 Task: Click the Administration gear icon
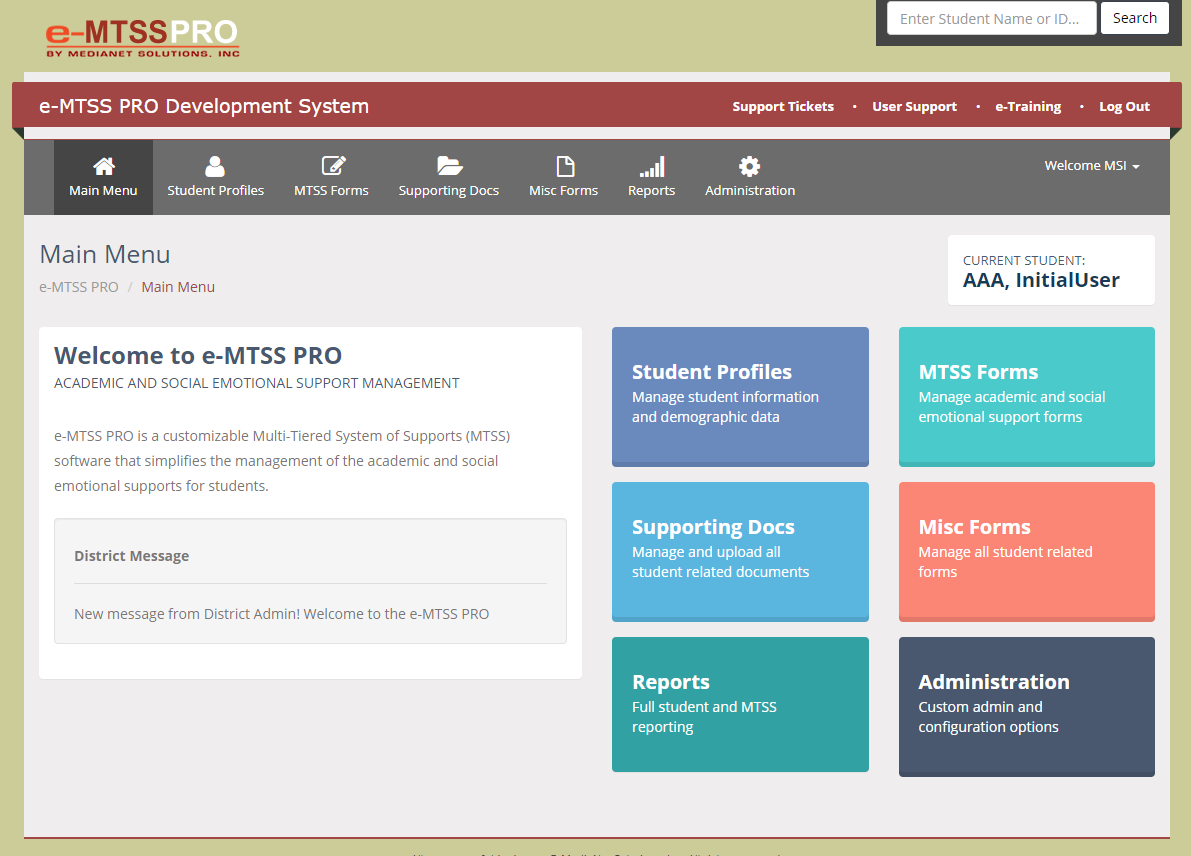750,166
